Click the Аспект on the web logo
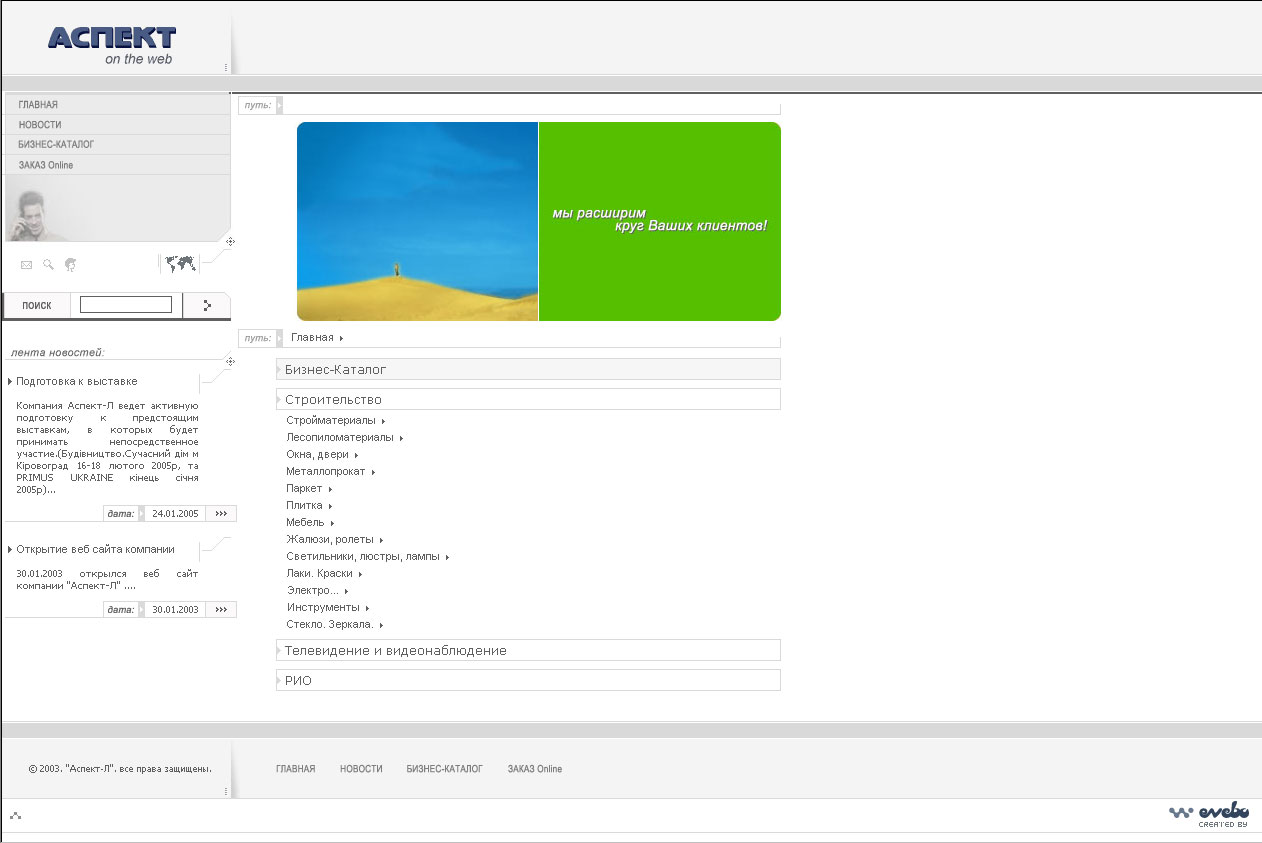Screen dimensions: 1262x843 coord(112,44)
